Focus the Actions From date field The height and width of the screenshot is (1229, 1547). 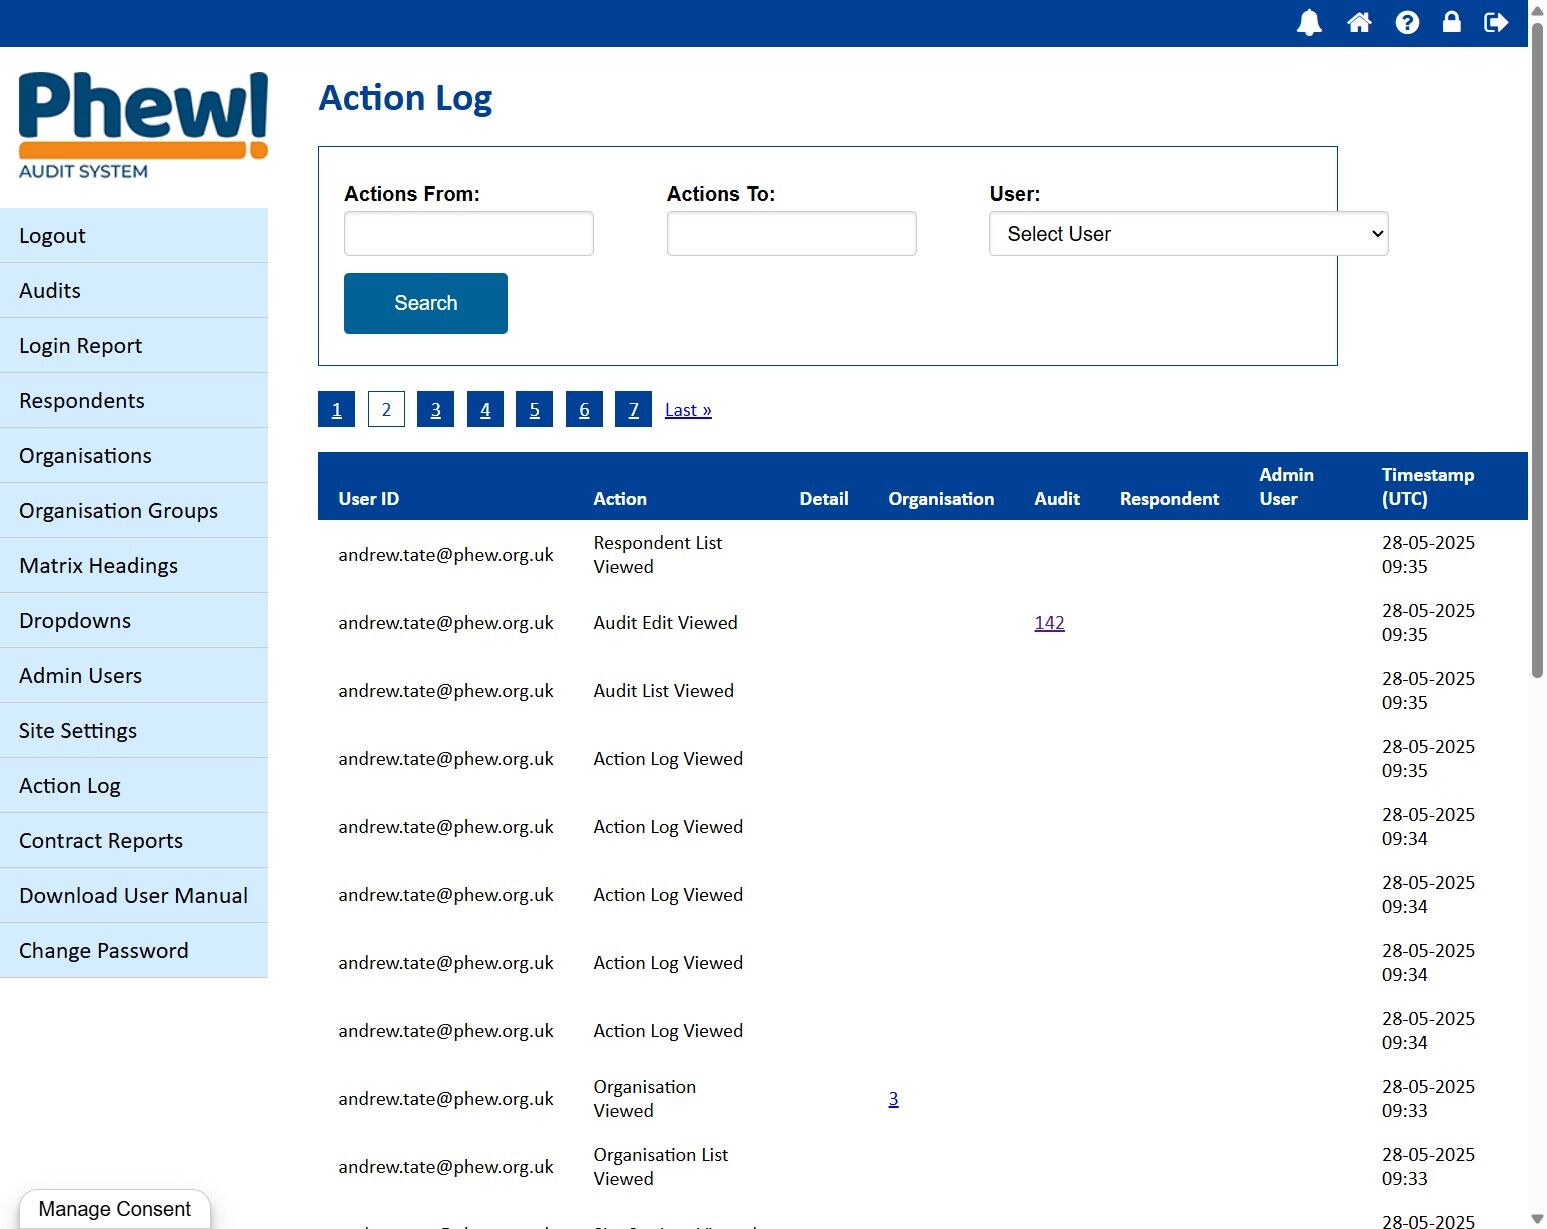click(468, 234)
